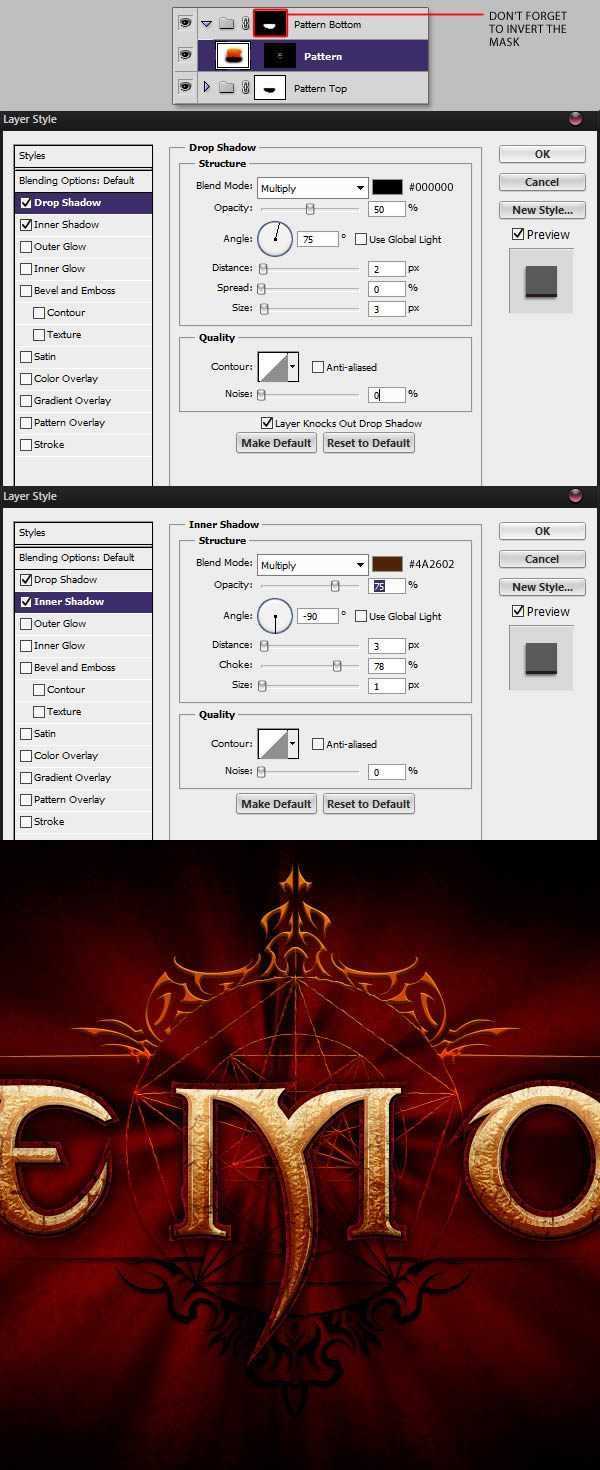Click the link icon on Pattern Top
600x1470 pixels.
click(x=245, y=88)
